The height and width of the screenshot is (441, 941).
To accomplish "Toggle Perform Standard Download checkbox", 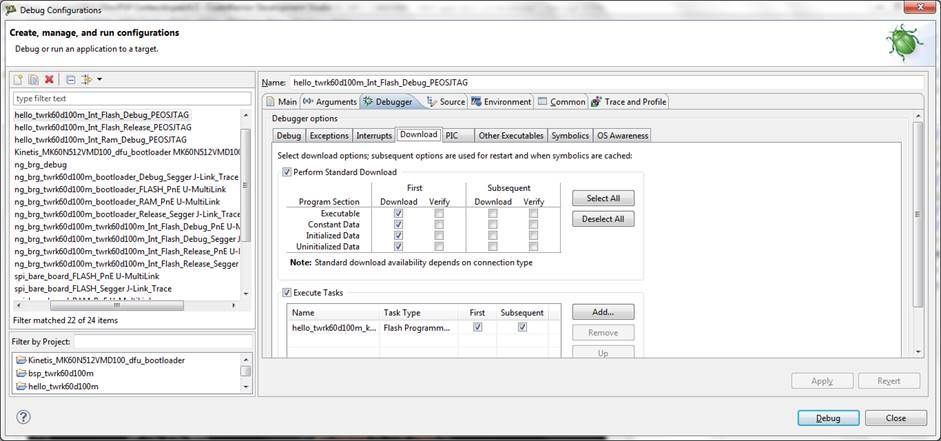I will (x=286, y=172).
